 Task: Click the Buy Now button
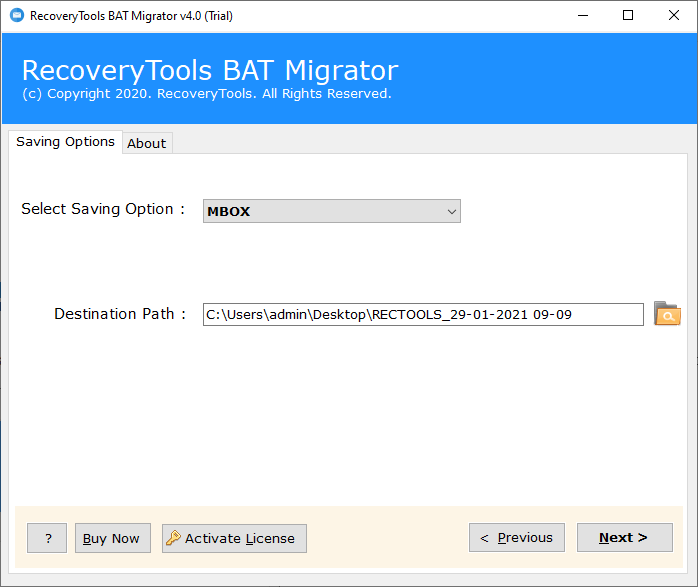point(113,538)
